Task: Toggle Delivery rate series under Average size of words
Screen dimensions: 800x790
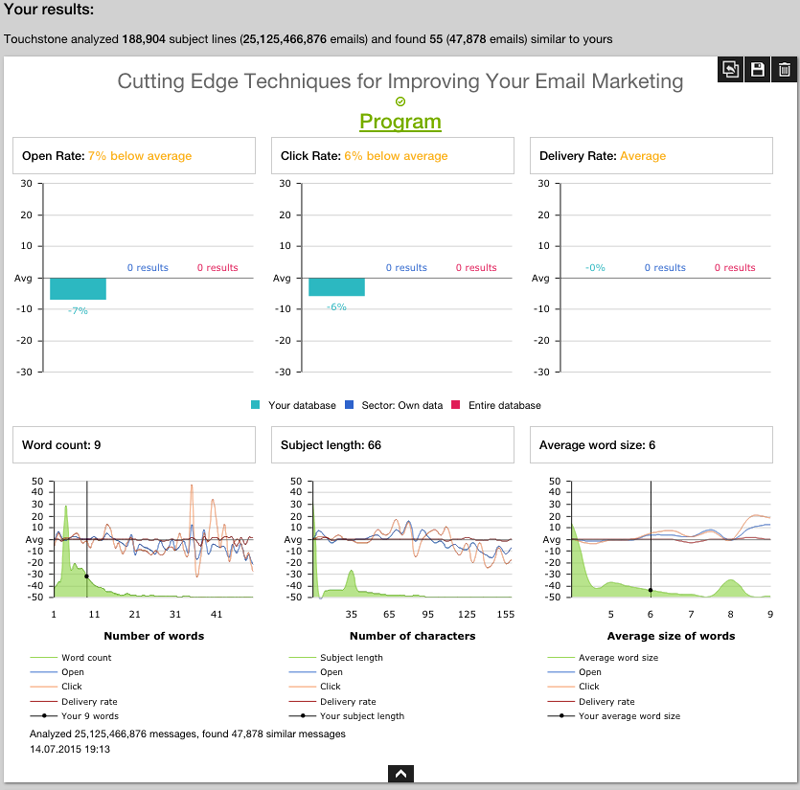Action: tap(591, 701)
